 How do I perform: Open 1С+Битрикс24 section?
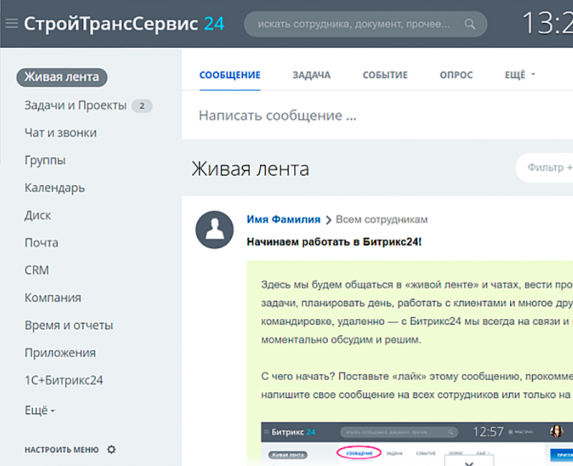coord(64,380)
